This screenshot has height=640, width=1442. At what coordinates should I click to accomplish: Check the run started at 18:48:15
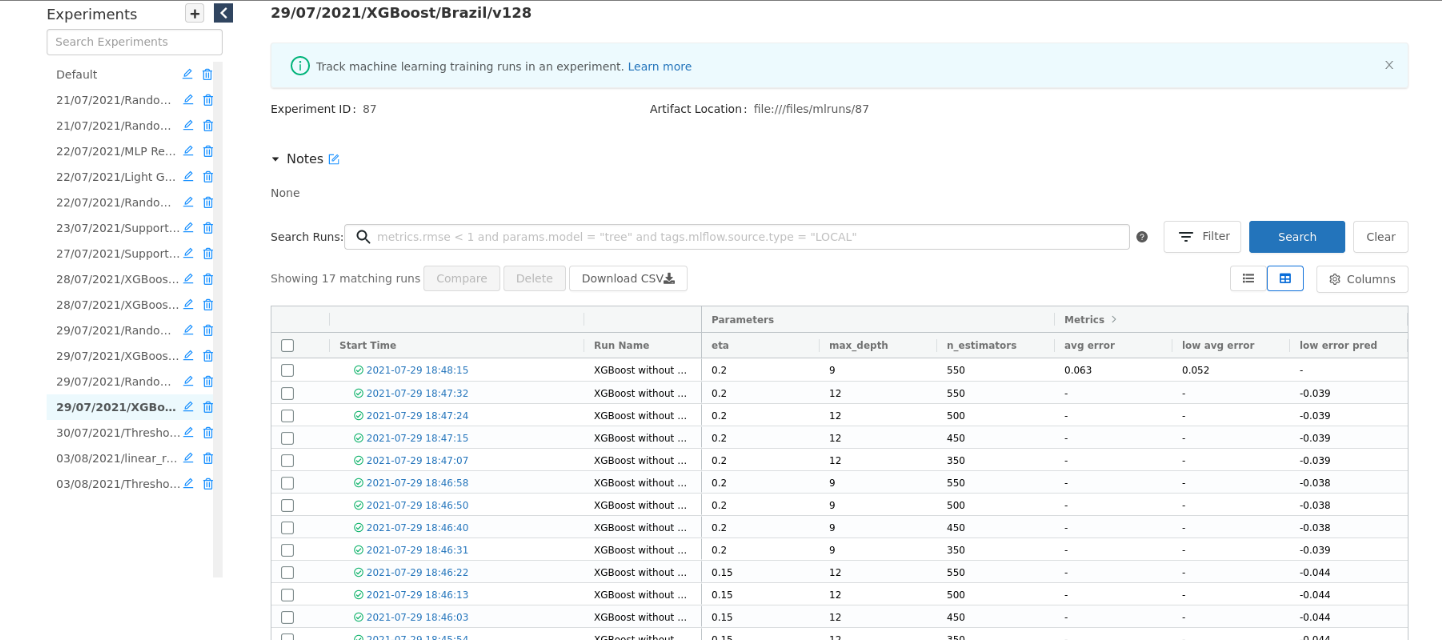pos(288,370)
